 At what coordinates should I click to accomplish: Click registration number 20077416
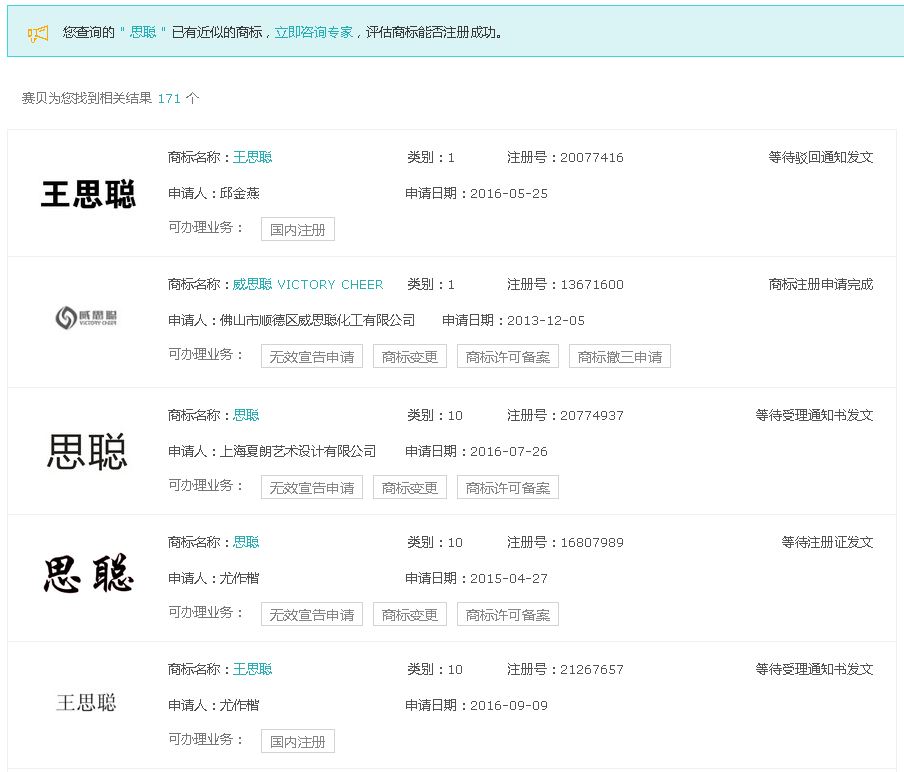pyautogui.click(x=592, y=157)
